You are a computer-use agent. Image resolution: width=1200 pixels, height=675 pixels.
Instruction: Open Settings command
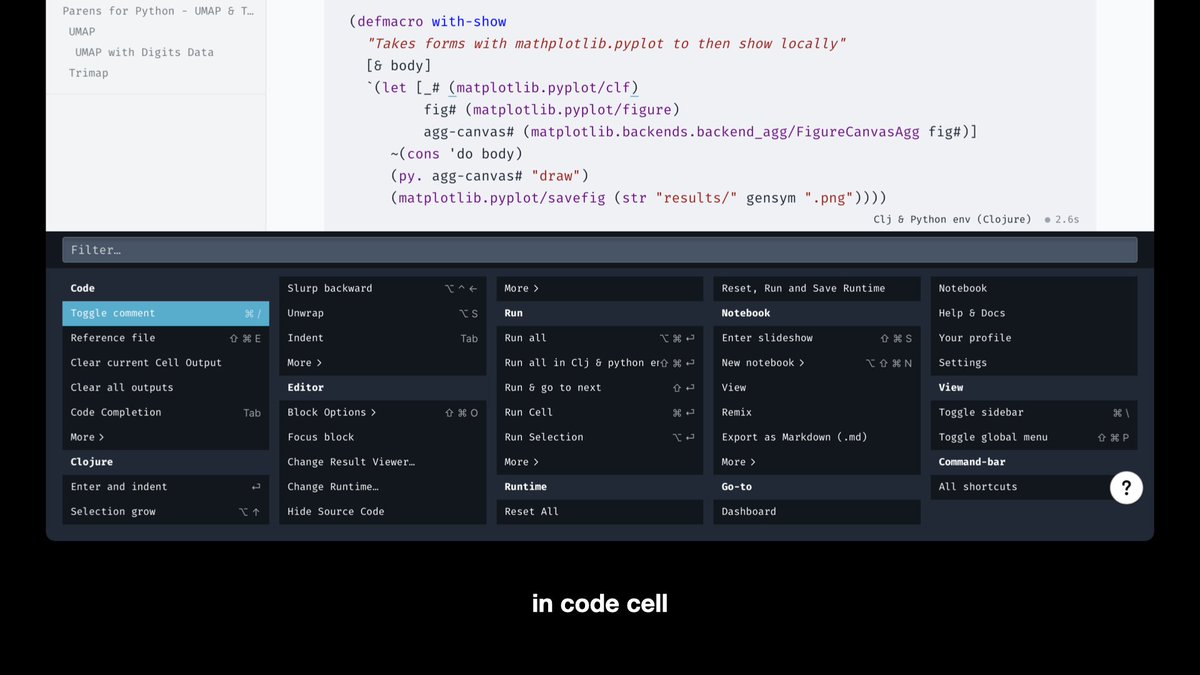(x=1033, y=363)
